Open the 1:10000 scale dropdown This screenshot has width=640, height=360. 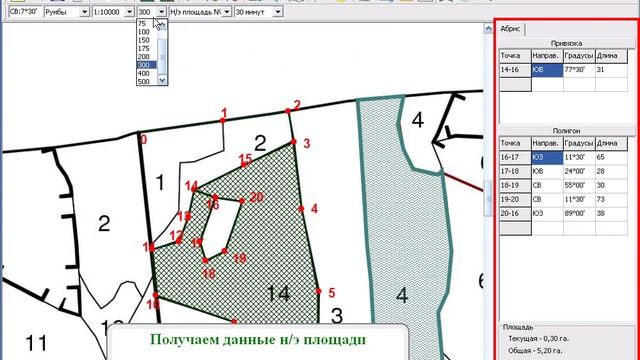click(129, 12)
